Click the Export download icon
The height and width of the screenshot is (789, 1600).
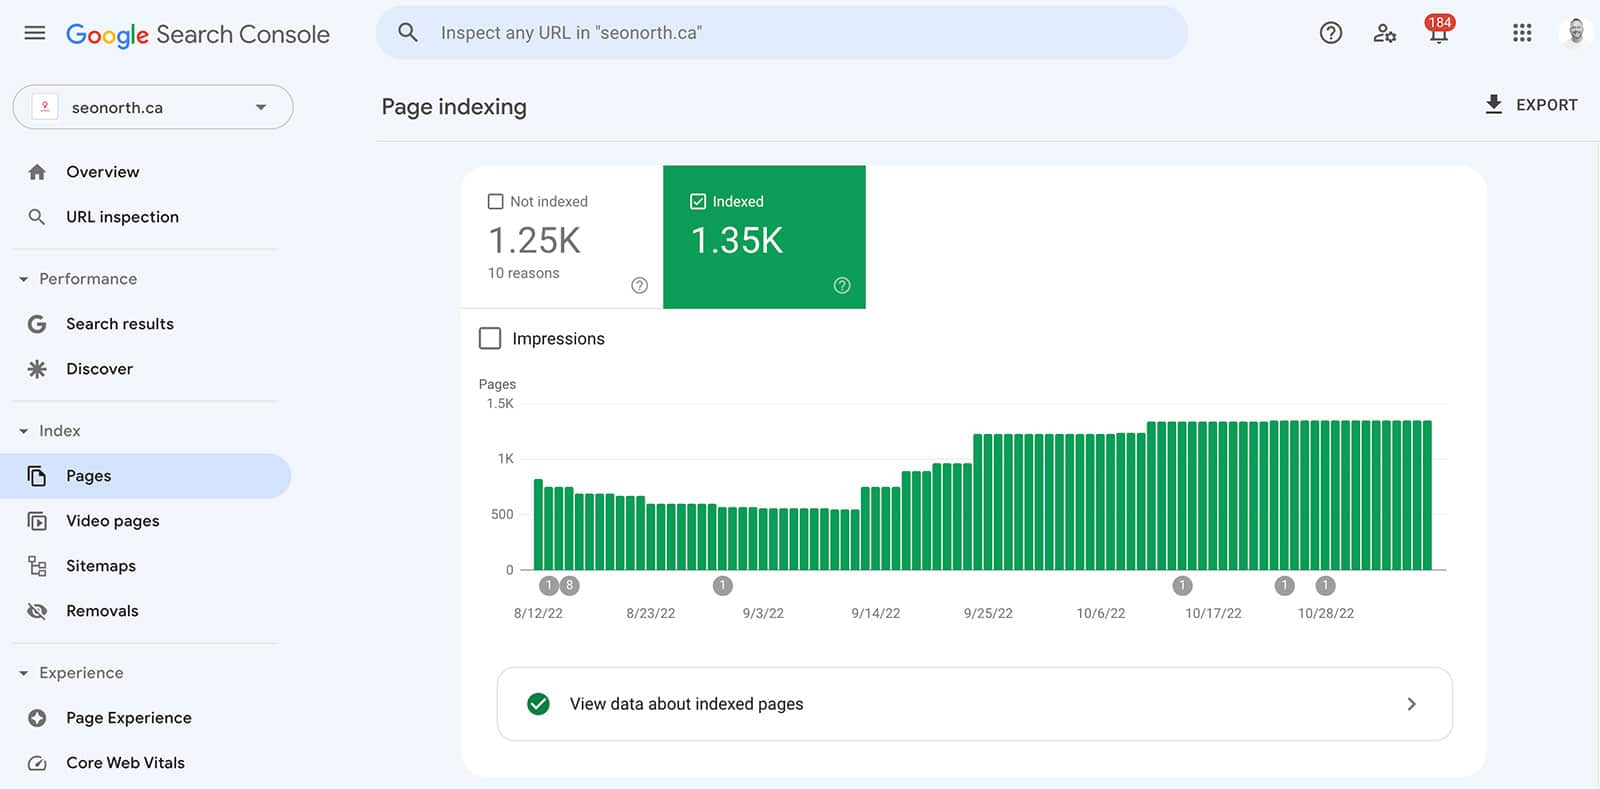1494,104
